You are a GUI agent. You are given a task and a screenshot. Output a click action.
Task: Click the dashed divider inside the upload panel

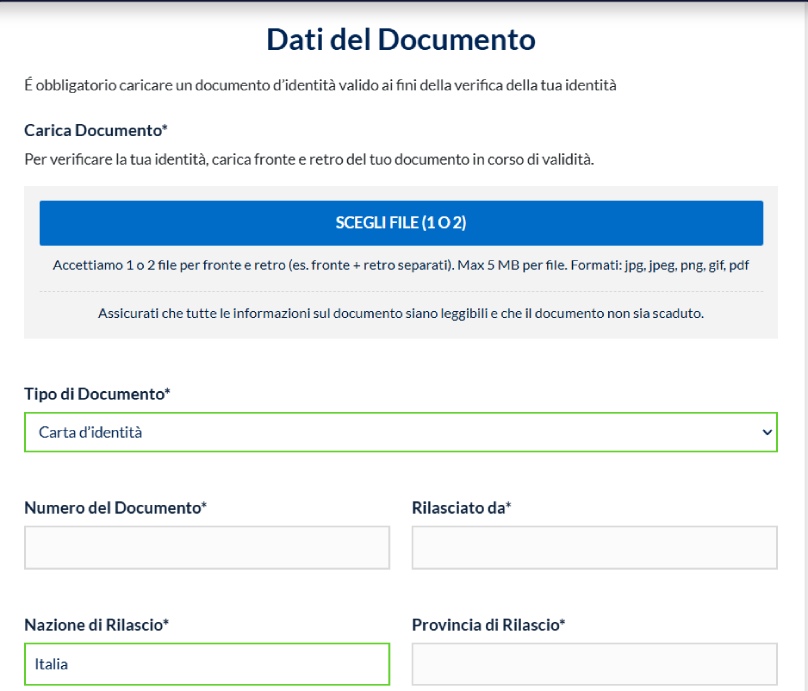tap(401, 291)
